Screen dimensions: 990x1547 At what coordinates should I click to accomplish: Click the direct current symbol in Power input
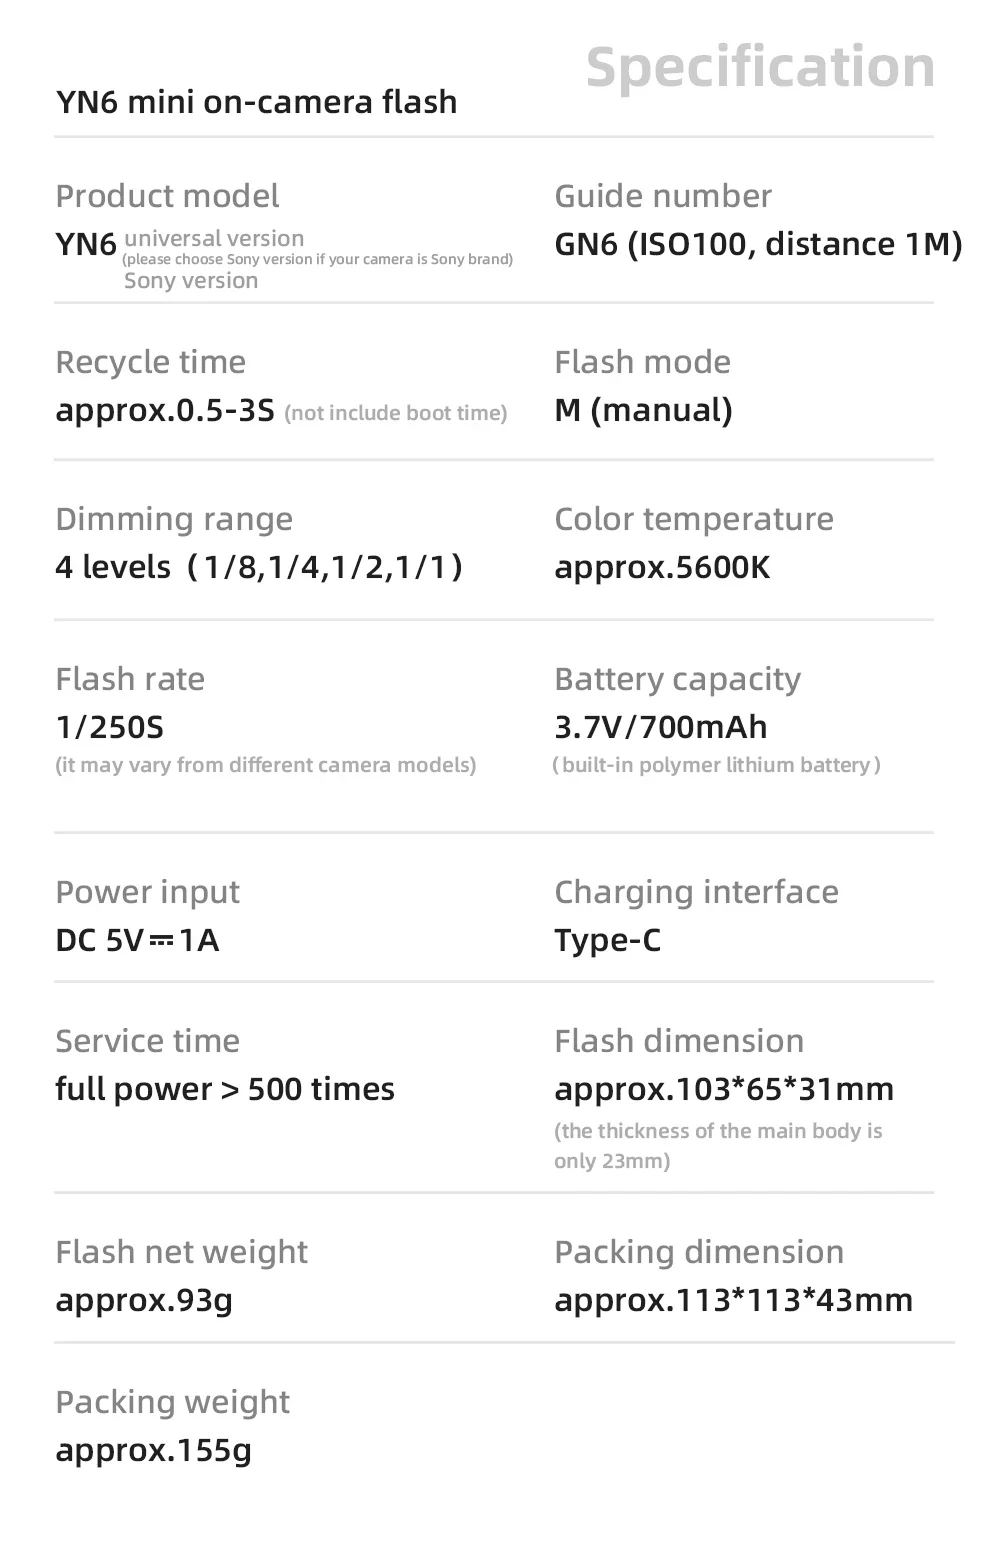point(161,941)
